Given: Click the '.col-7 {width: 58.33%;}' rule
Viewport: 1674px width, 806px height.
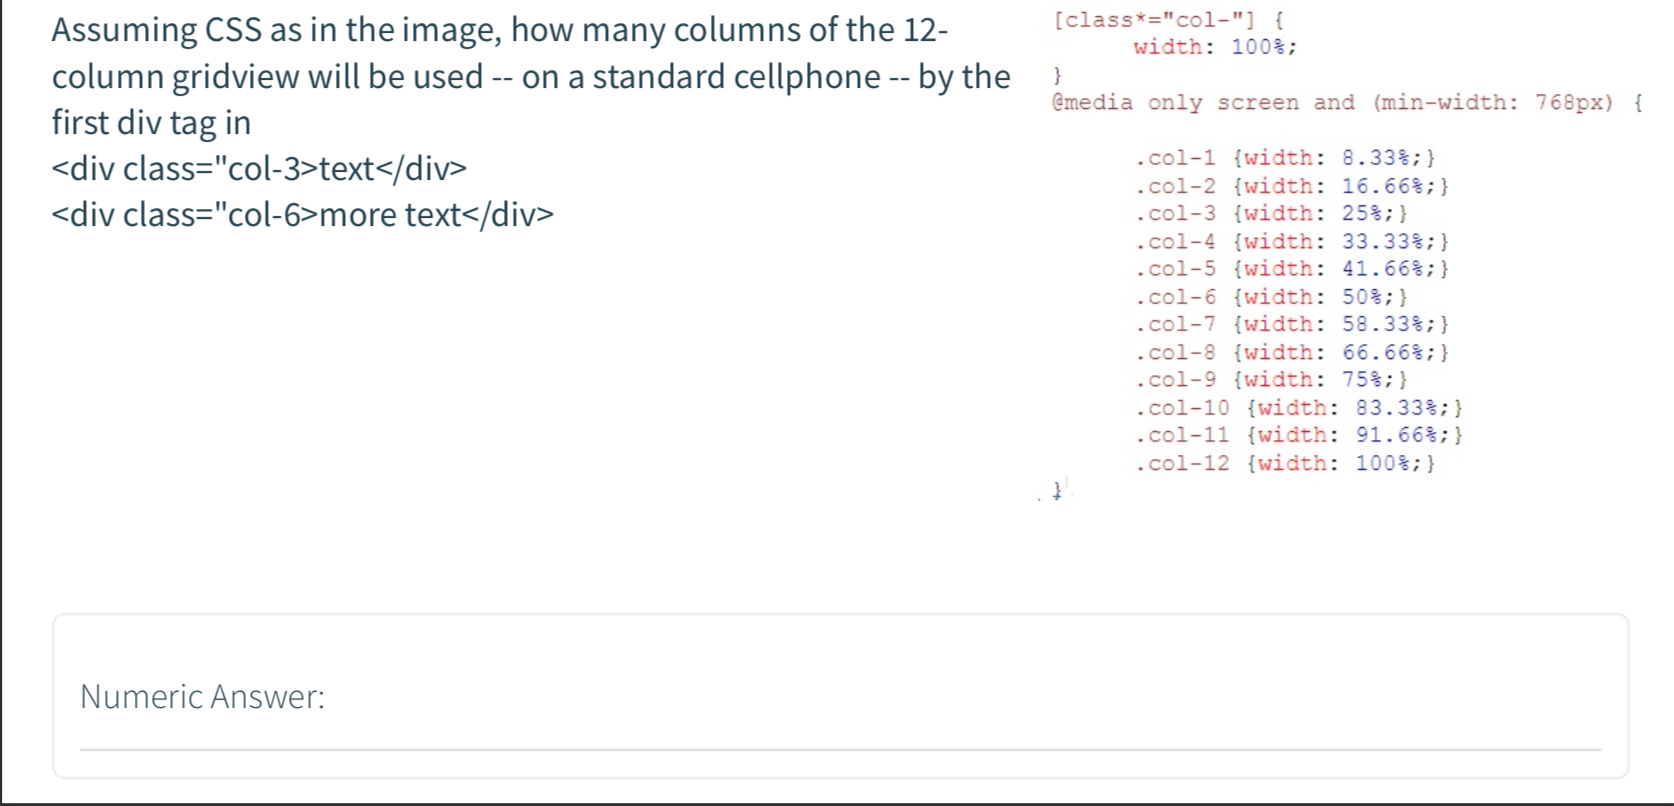Looking at the screenshot, I should coord(1292,324).
